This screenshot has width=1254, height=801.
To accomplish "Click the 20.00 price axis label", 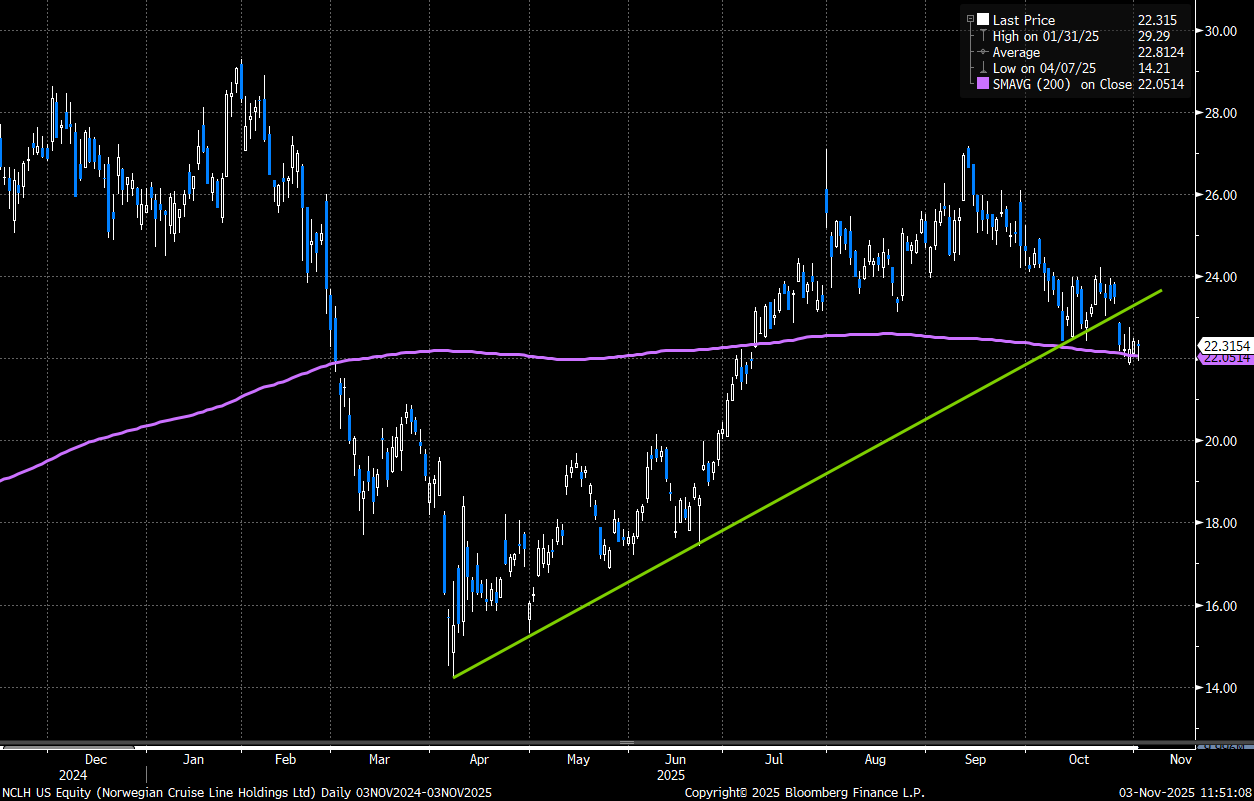I will 1222,441.
